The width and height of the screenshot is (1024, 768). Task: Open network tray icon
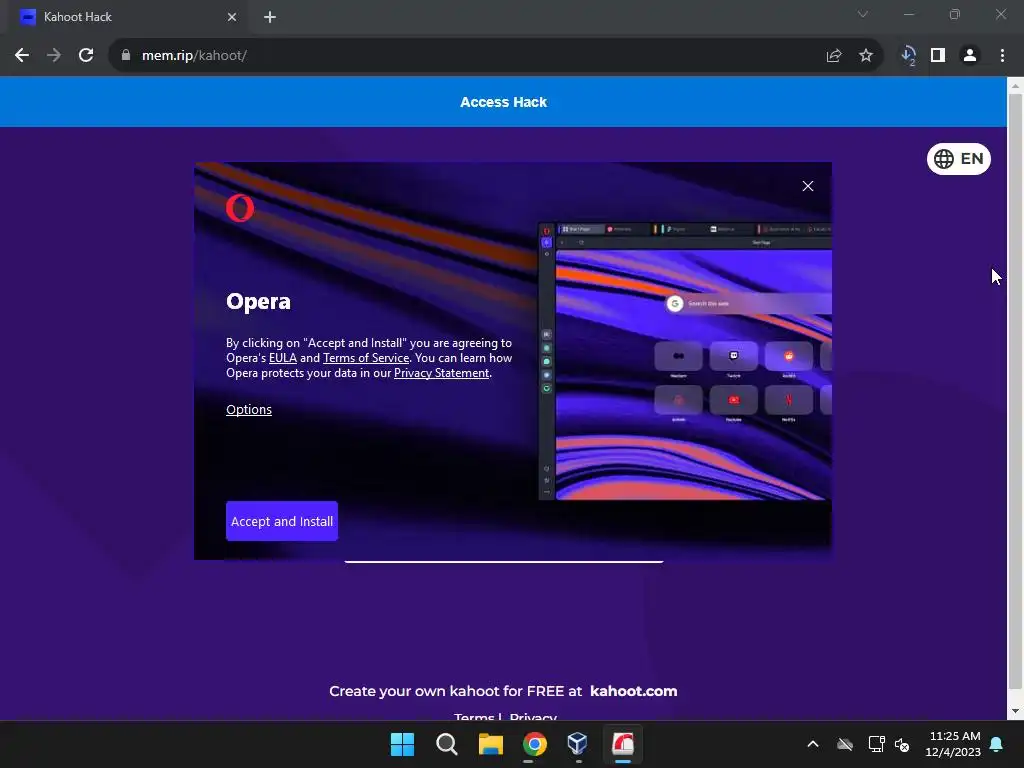pyautogui.click(x=876, y=744)
